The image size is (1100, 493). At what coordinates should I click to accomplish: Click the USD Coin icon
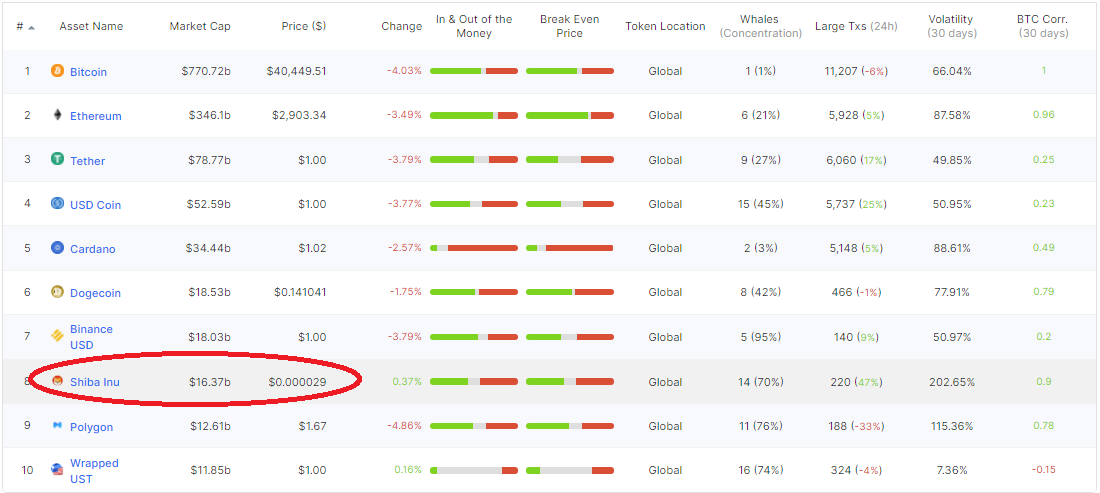[x=58, y=203]
